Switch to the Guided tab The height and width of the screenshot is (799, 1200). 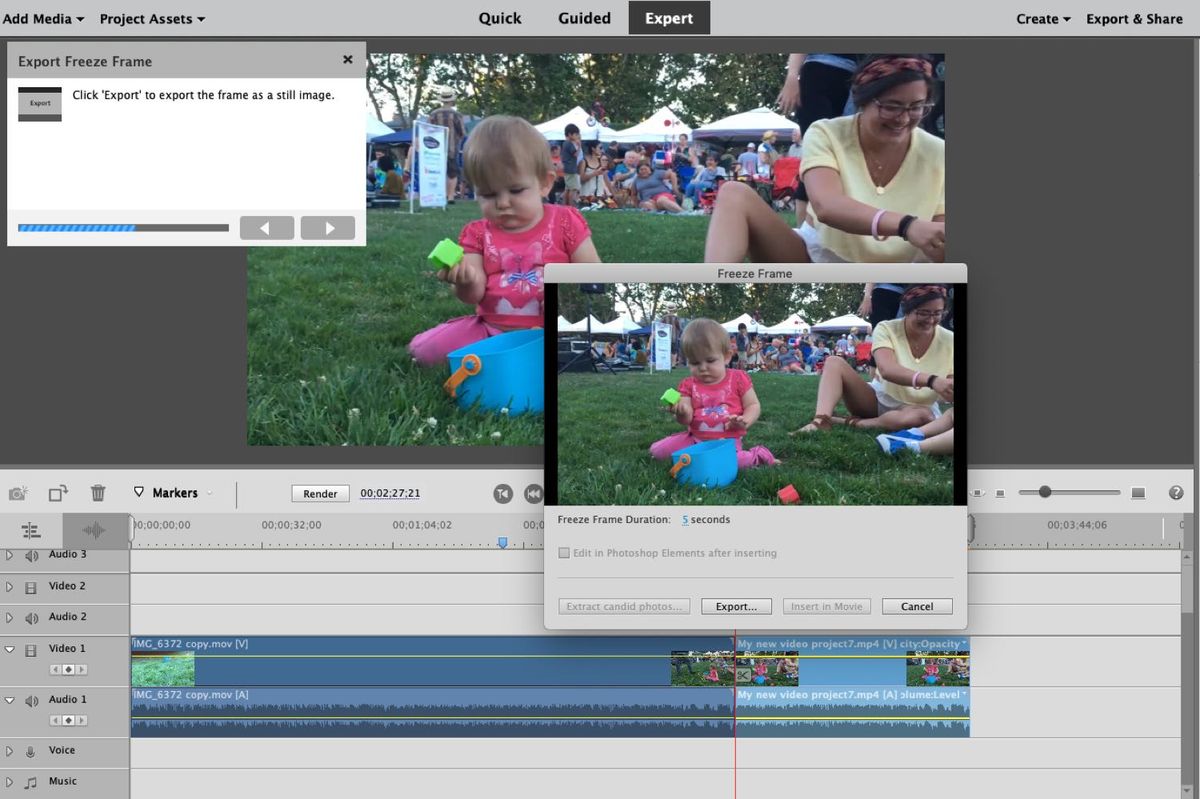click(x=583, y=18)
